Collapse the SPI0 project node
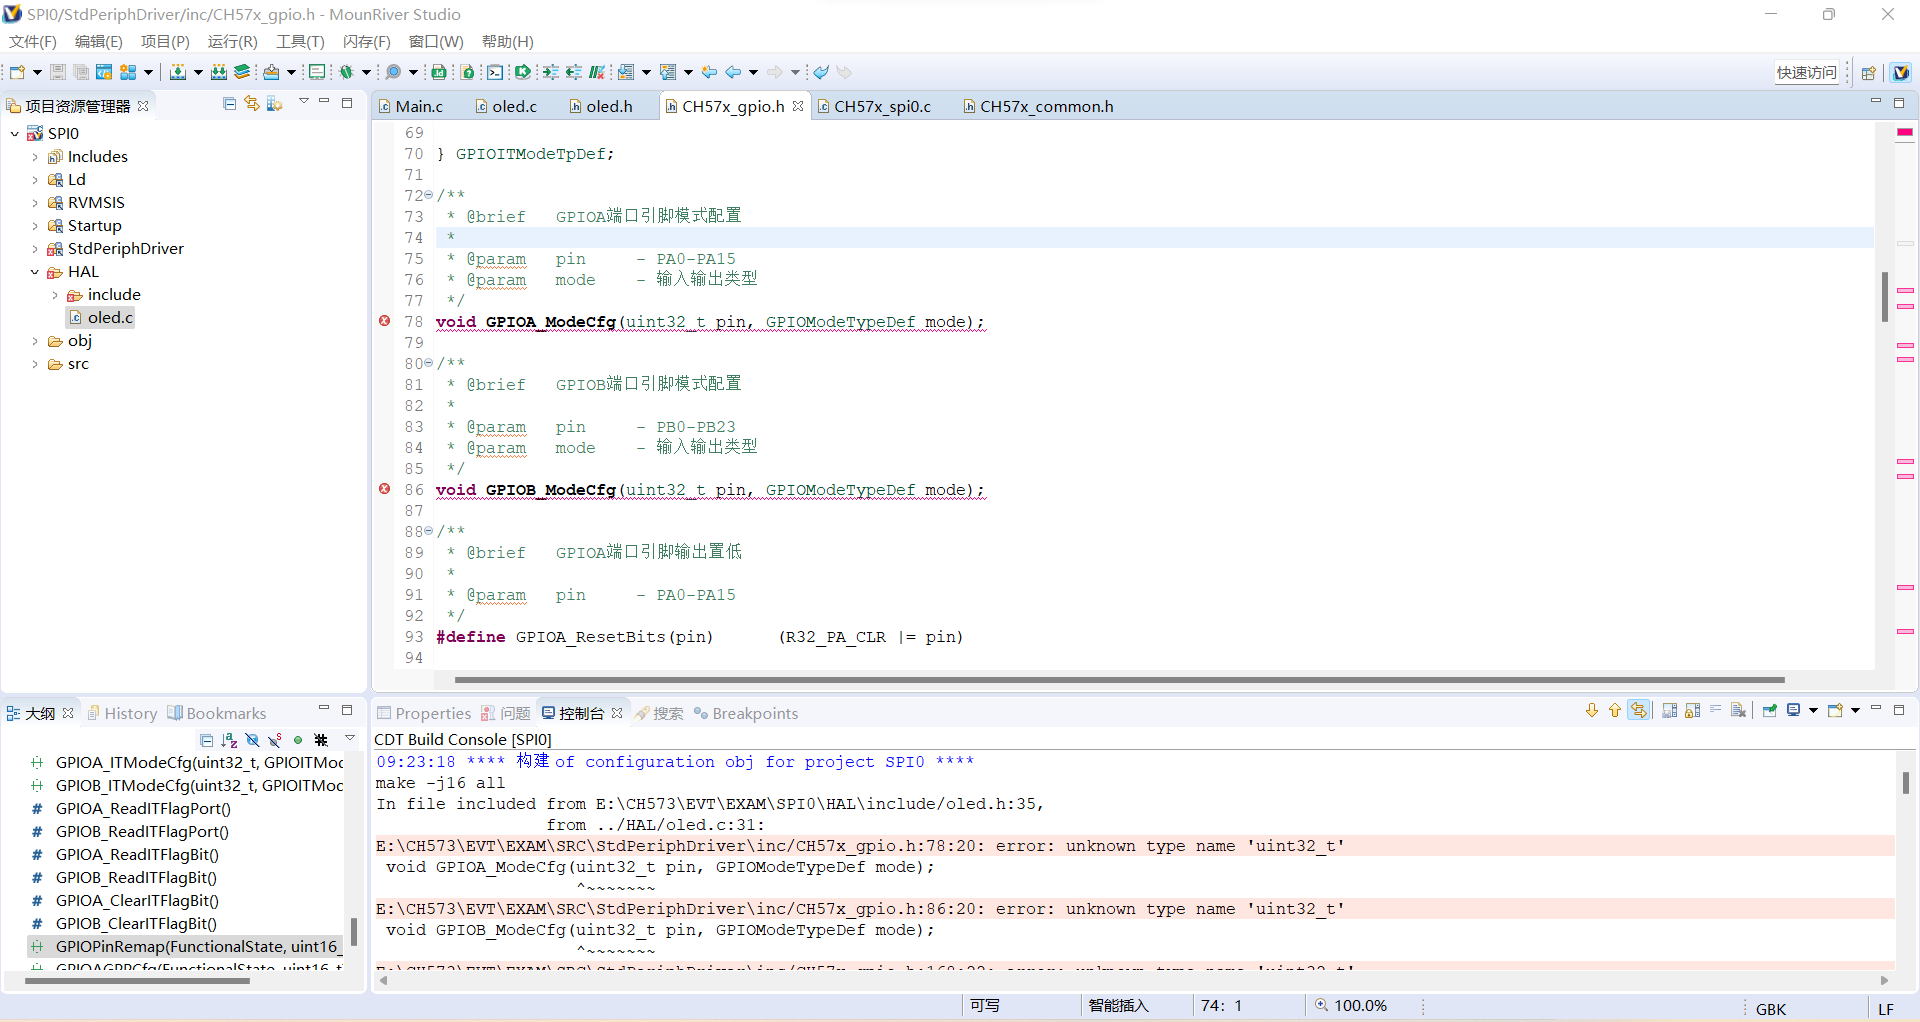The width and height of the screenshot is (1920, 1022). (15, 133)
